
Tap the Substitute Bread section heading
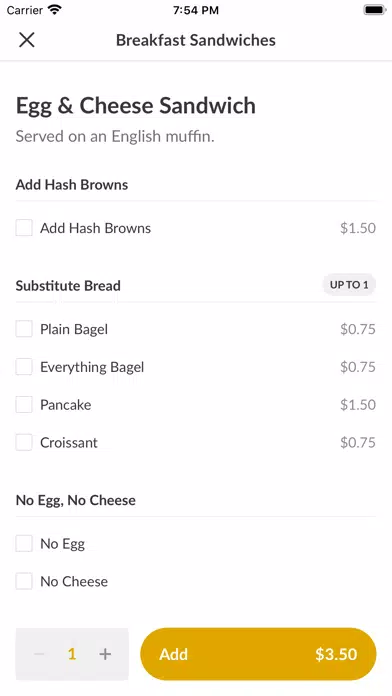[x=68, y=285]
